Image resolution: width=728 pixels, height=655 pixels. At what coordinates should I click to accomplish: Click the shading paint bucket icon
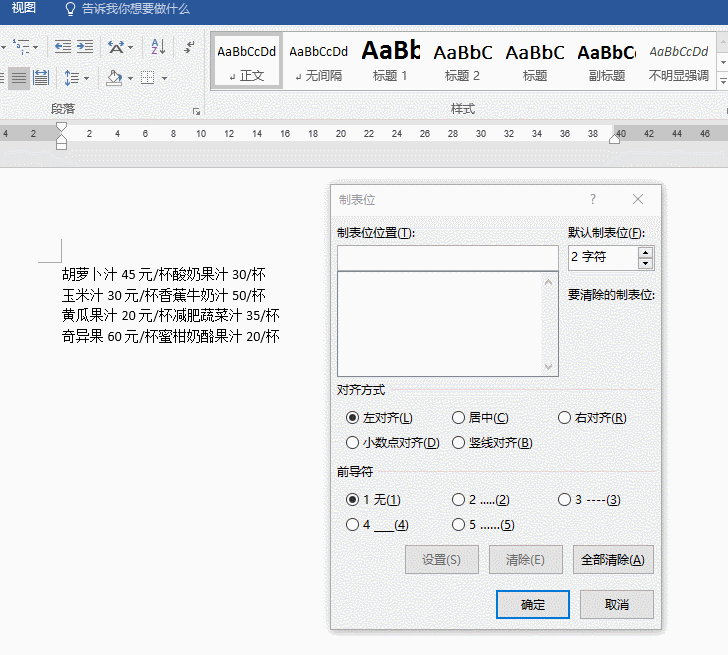coord(113,78)
